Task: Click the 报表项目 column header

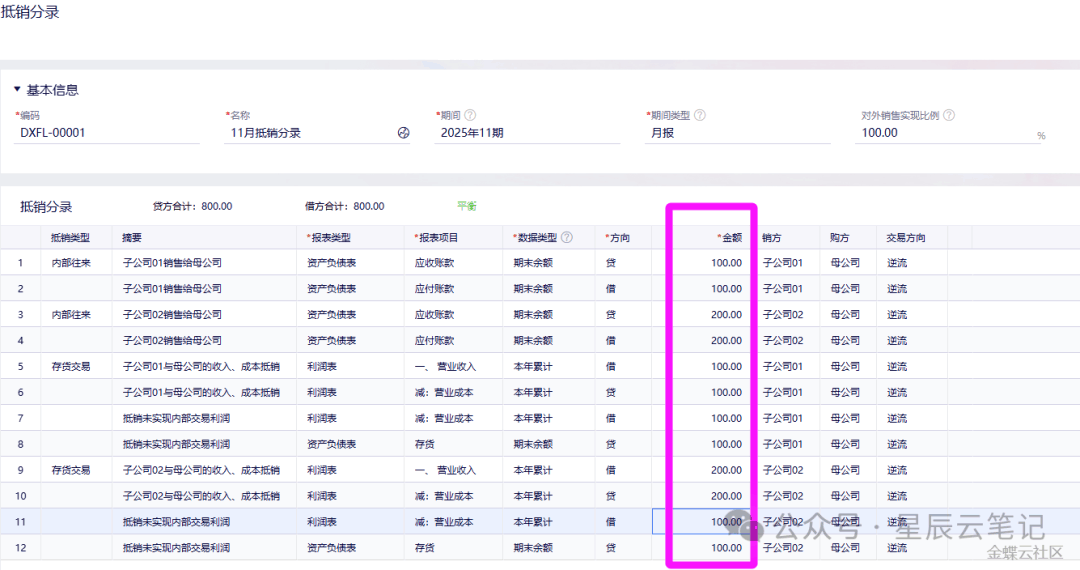Action: point(435,238)
